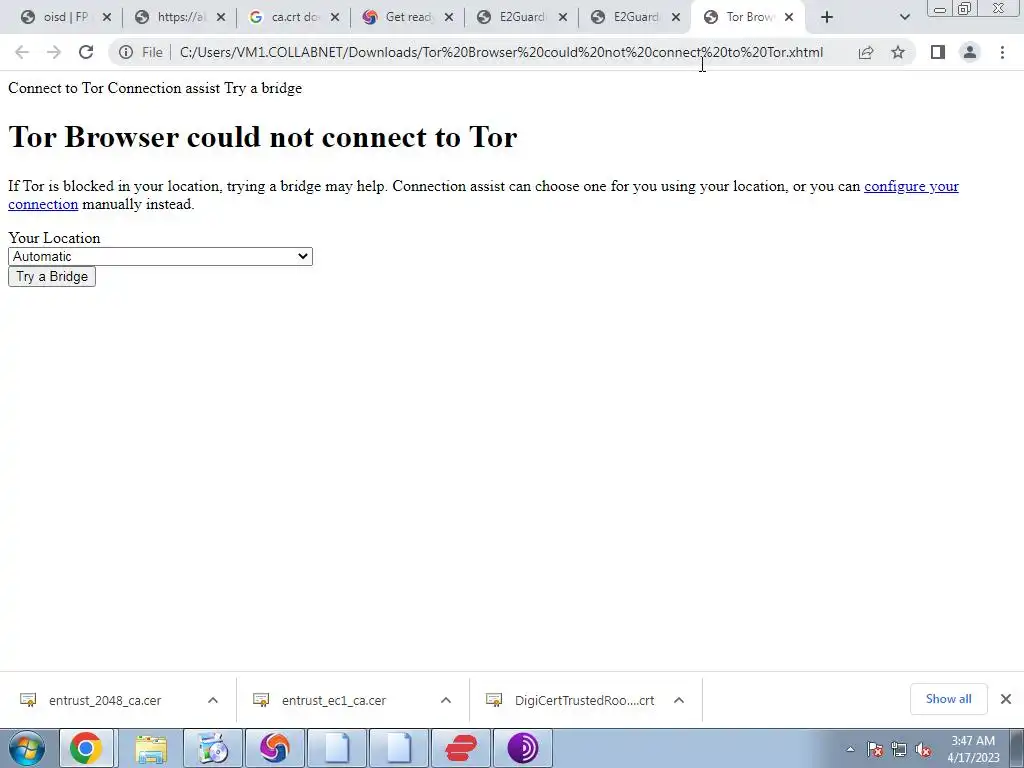Click the page heading Tor Browser could not connect
1024x768 pixels.
(263, 137)
